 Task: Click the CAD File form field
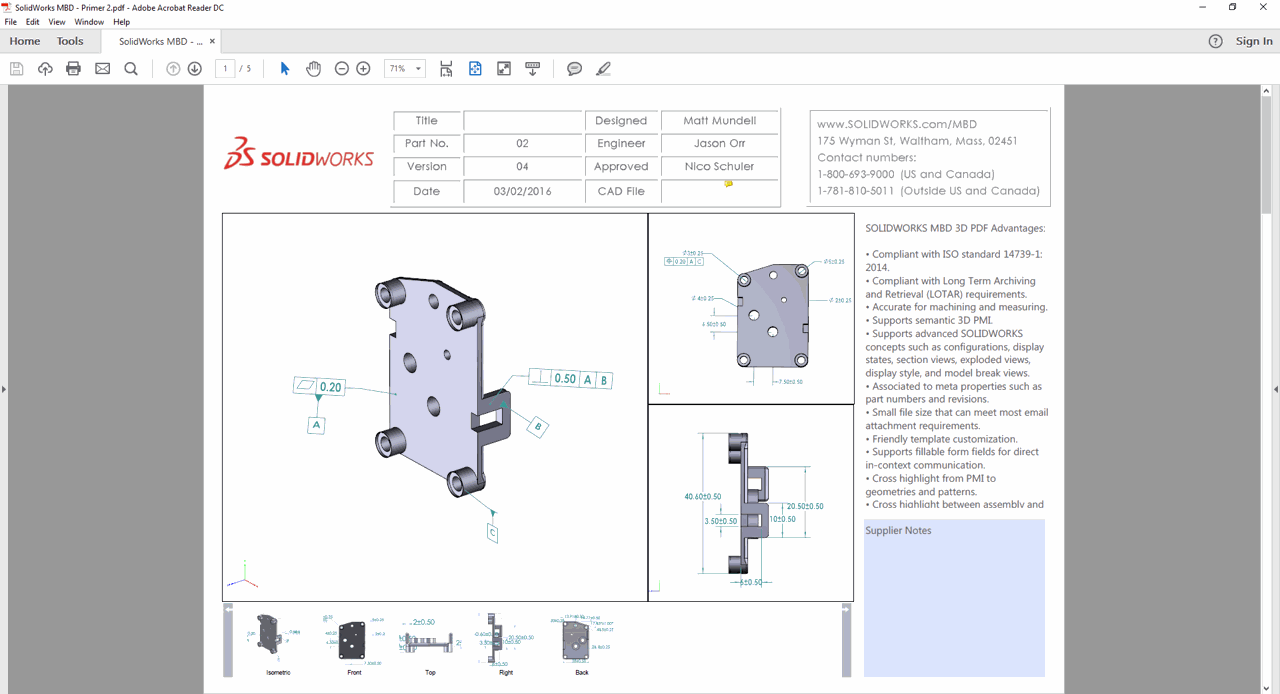[x=720, y=191]
